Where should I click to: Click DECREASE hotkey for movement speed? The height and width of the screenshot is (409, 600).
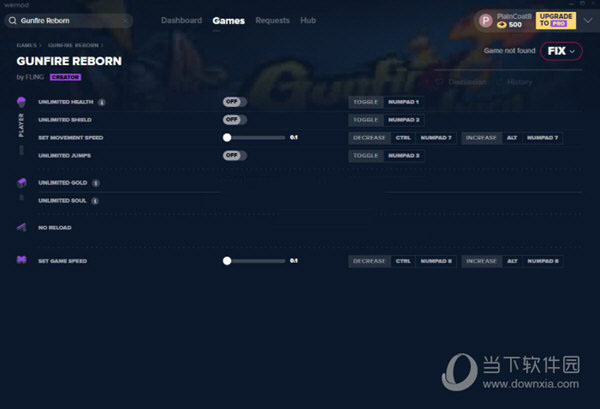(x=369, y=138)
